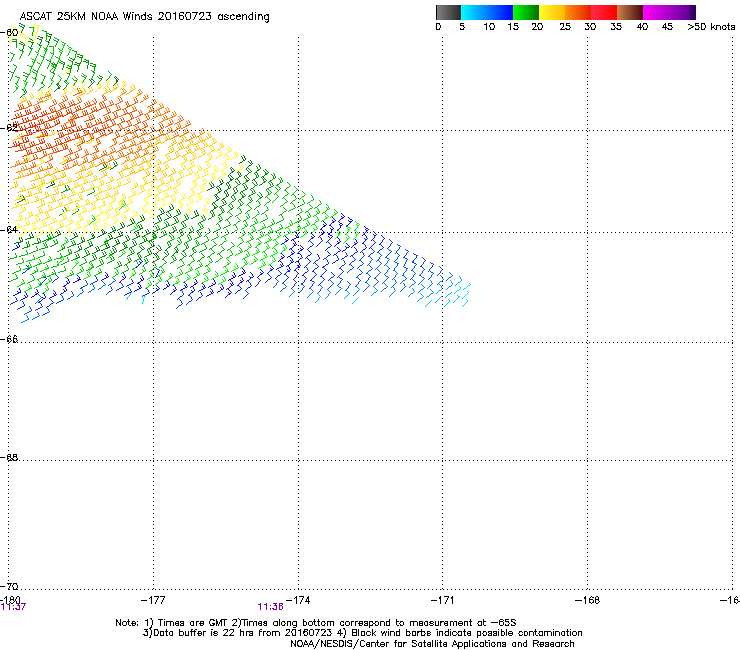Click the -62 latitude axis label
740x650 pixels.
9,127
